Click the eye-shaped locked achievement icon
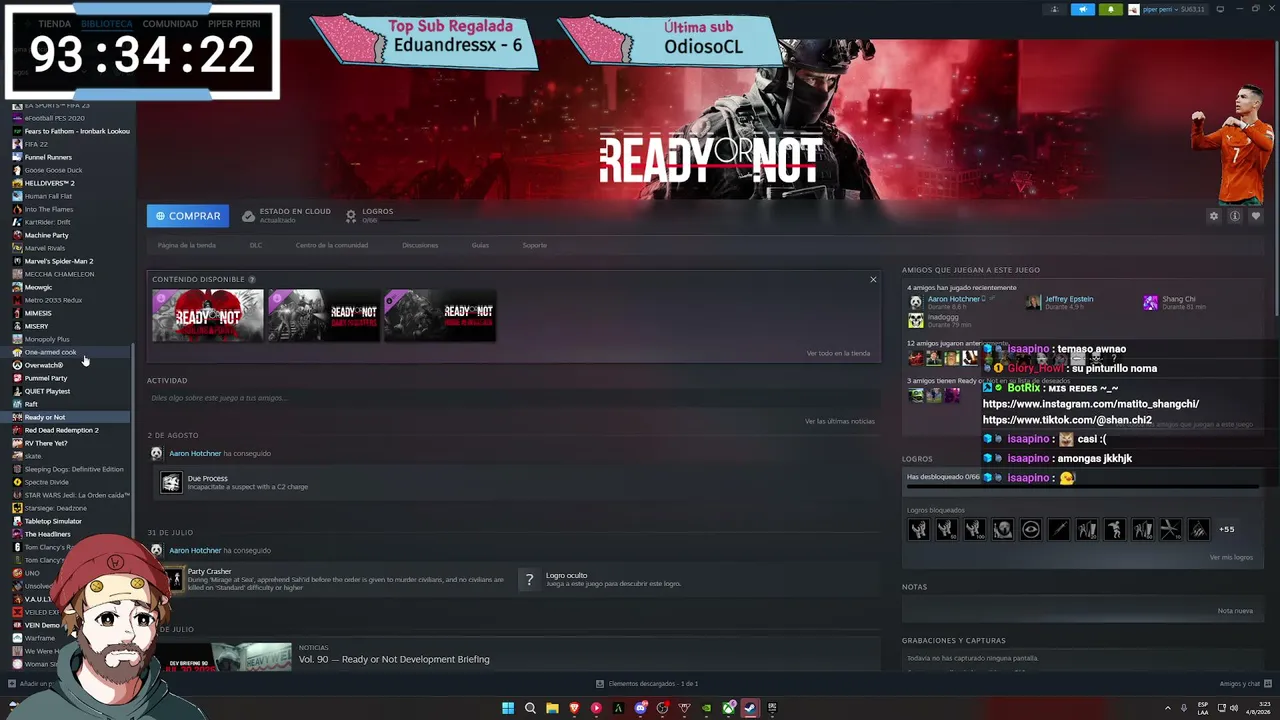1280x720 pixels. 1031,529
